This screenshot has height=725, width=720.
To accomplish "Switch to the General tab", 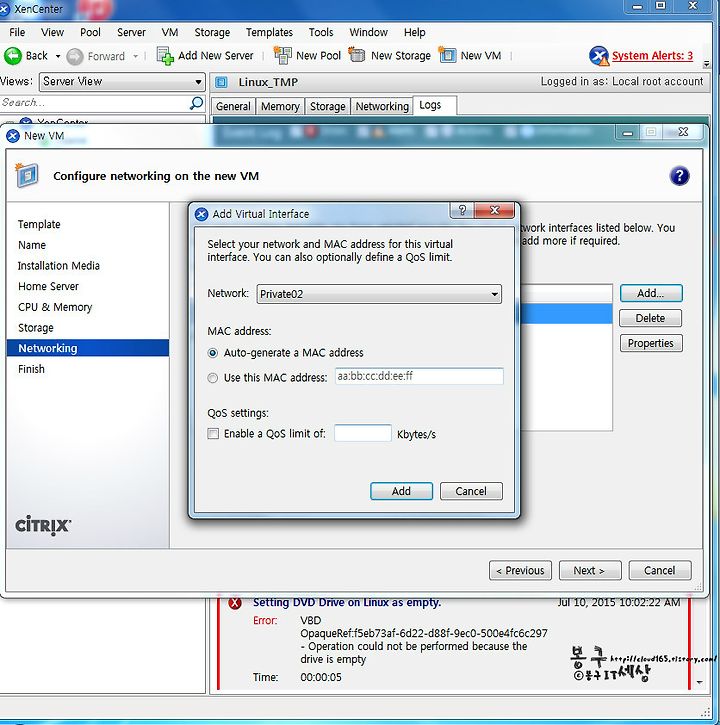I will (233, 106).
